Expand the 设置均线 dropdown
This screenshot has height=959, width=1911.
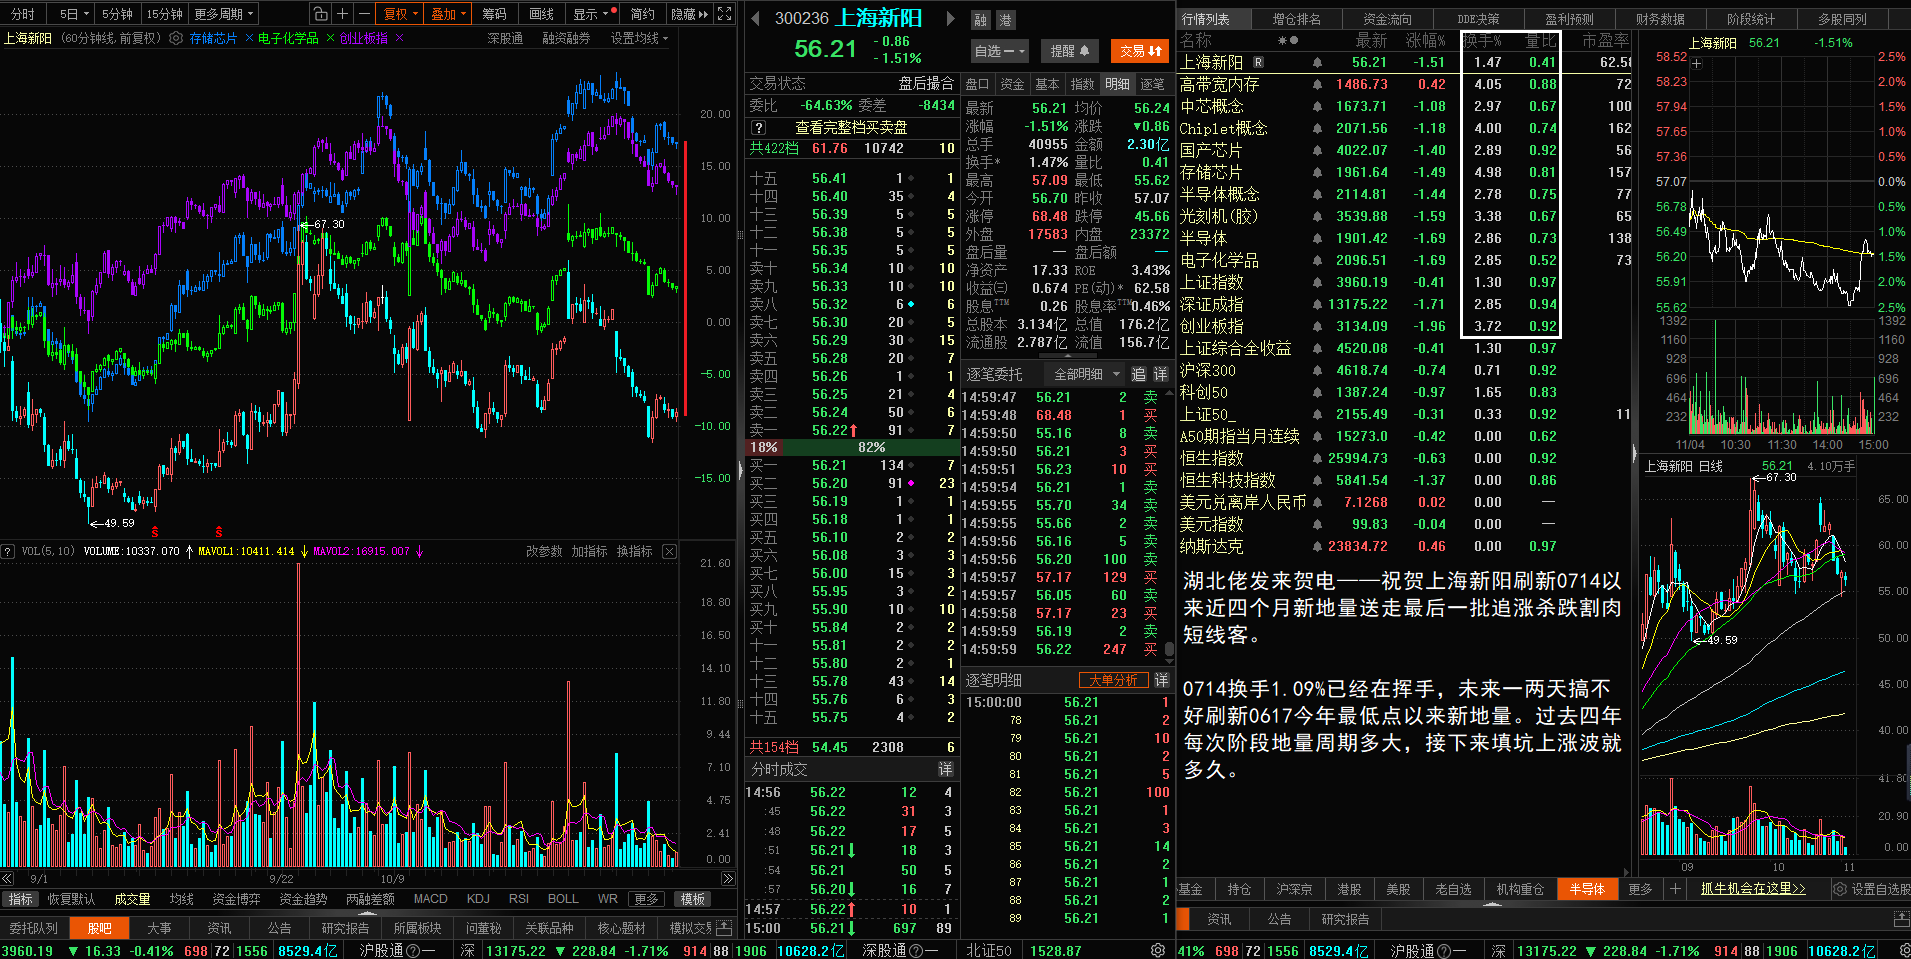(x=639, y=38)
